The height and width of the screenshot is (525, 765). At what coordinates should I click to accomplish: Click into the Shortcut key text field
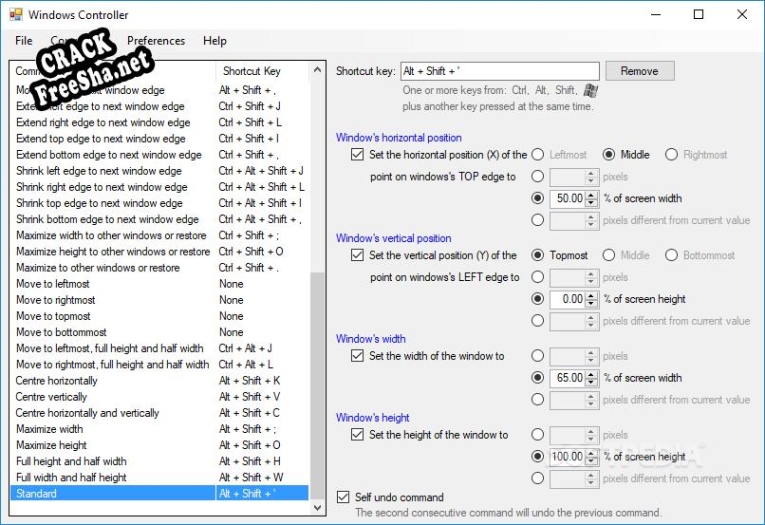(498, 71)
